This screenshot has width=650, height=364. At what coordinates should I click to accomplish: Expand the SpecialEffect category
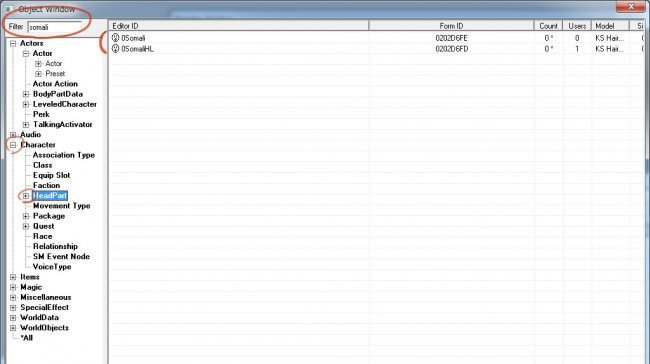[13, 307]
